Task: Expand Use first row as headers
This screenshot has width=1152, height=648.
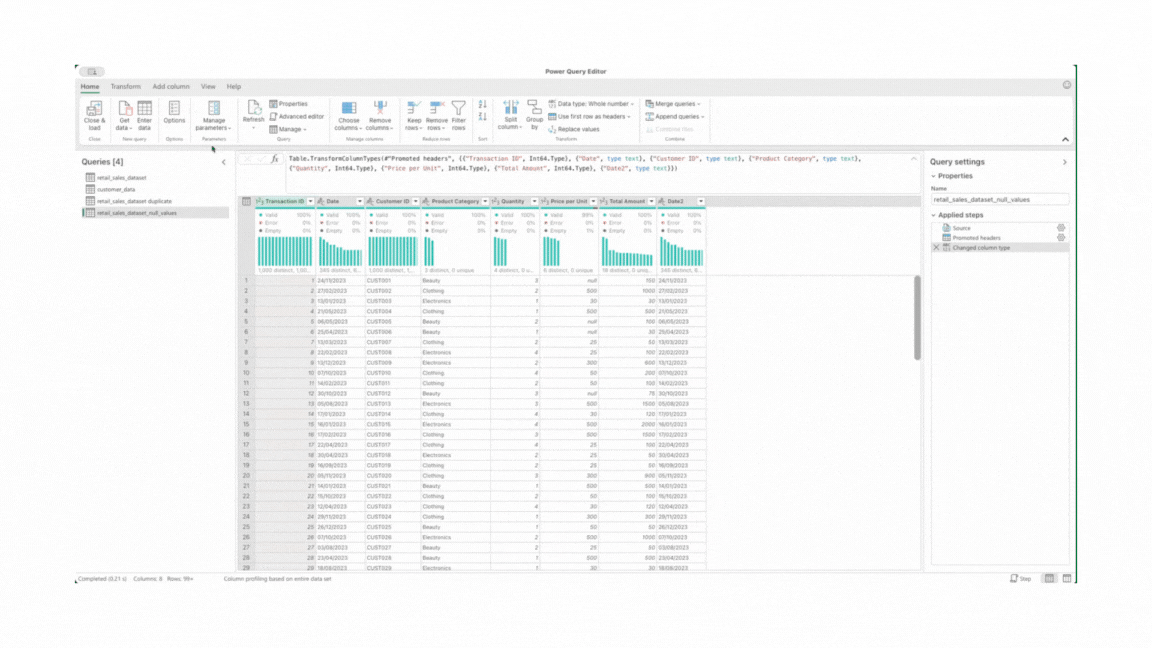Action: tap(590, 116)
